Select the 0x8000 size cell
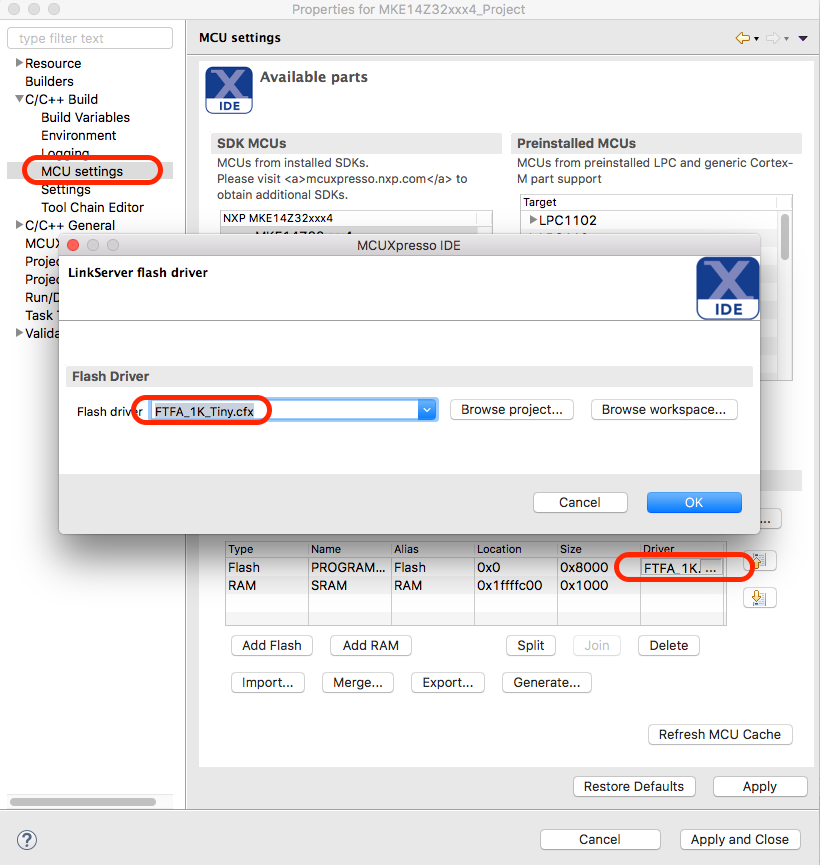820x865 pixels. click(598, 568)
